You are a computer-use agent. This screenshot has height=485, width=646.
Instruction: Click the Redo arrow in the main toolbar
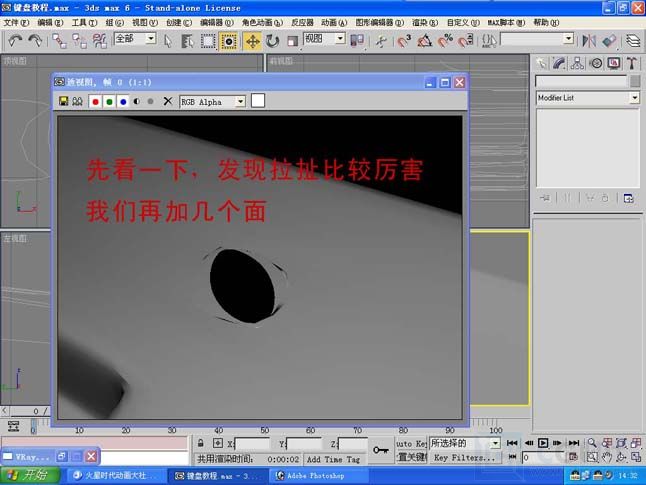point(35,41)
